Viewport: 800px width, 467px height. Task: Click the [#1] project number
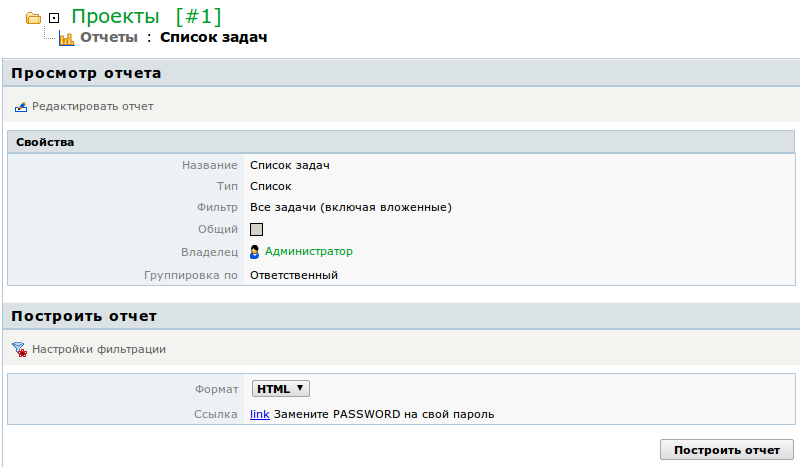[x=197, y=17]
